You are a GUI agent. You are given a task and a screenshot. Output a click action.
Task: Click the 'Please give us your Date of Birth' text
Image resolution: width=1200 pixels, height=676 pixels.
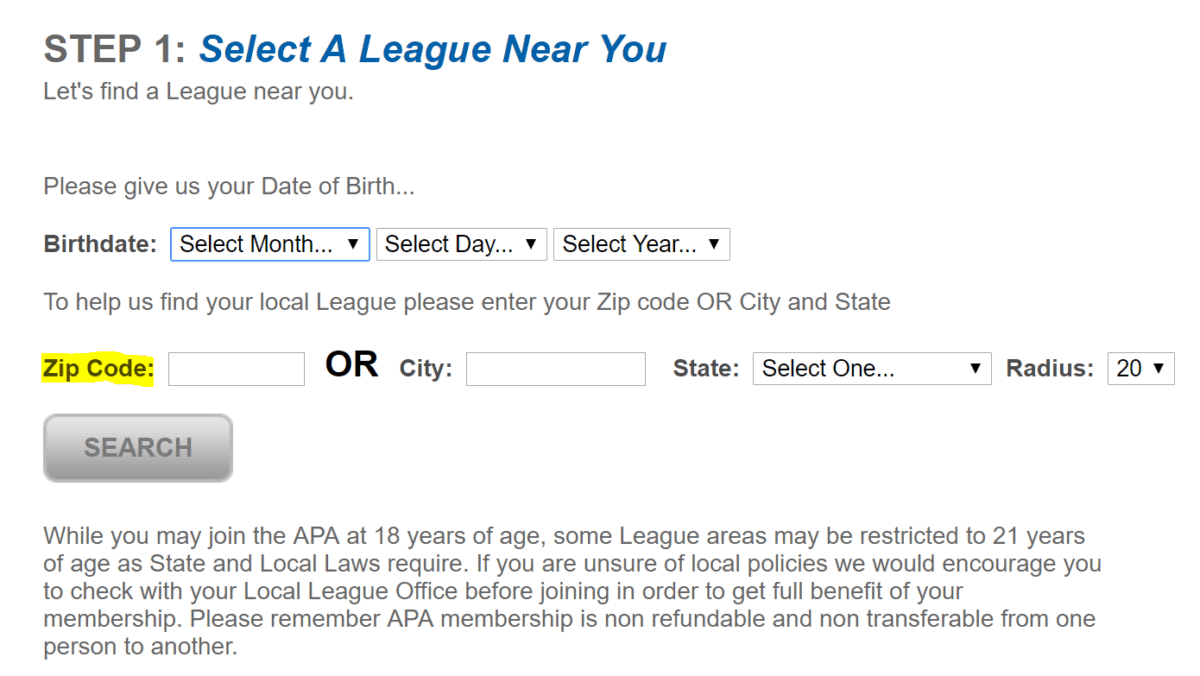[228, 187]
